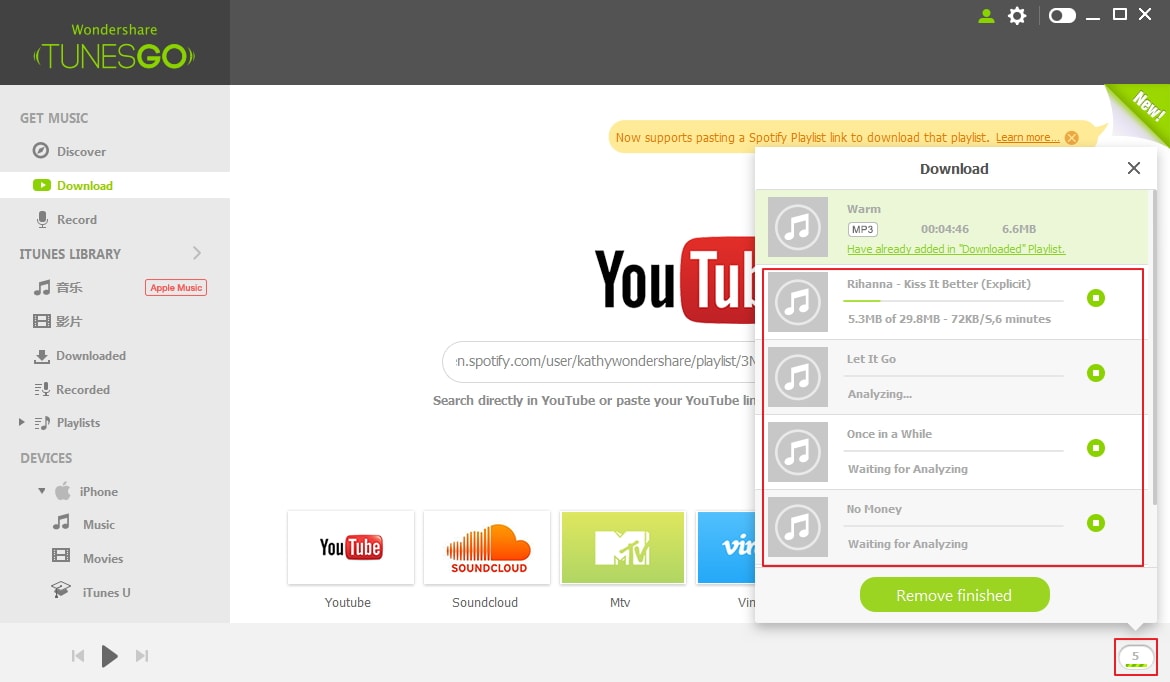Open Playlists in sidebar
This screenshot has height=682, width=1170.
pyautogui.click(x=68, y=422)
